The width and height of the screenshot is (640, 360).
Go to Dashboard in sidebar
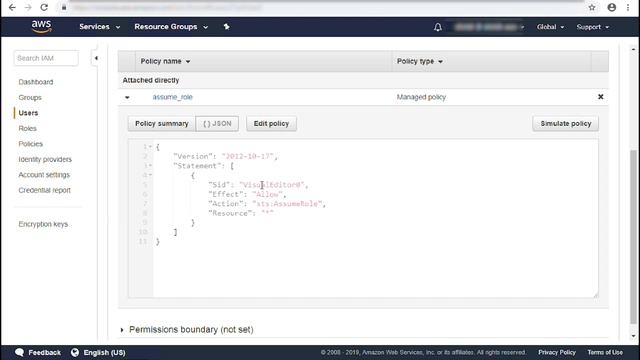(x=36, y=82)
